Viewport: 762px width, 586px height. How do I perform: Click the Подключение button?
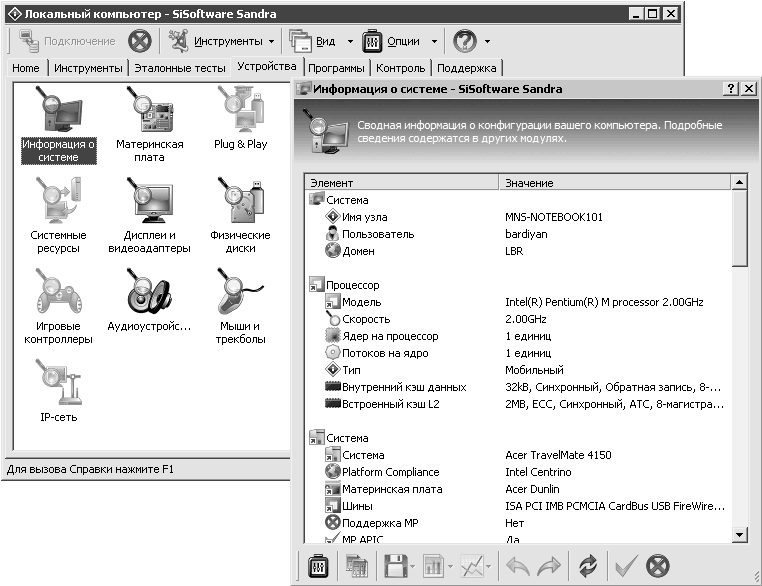tap(66, 41)
